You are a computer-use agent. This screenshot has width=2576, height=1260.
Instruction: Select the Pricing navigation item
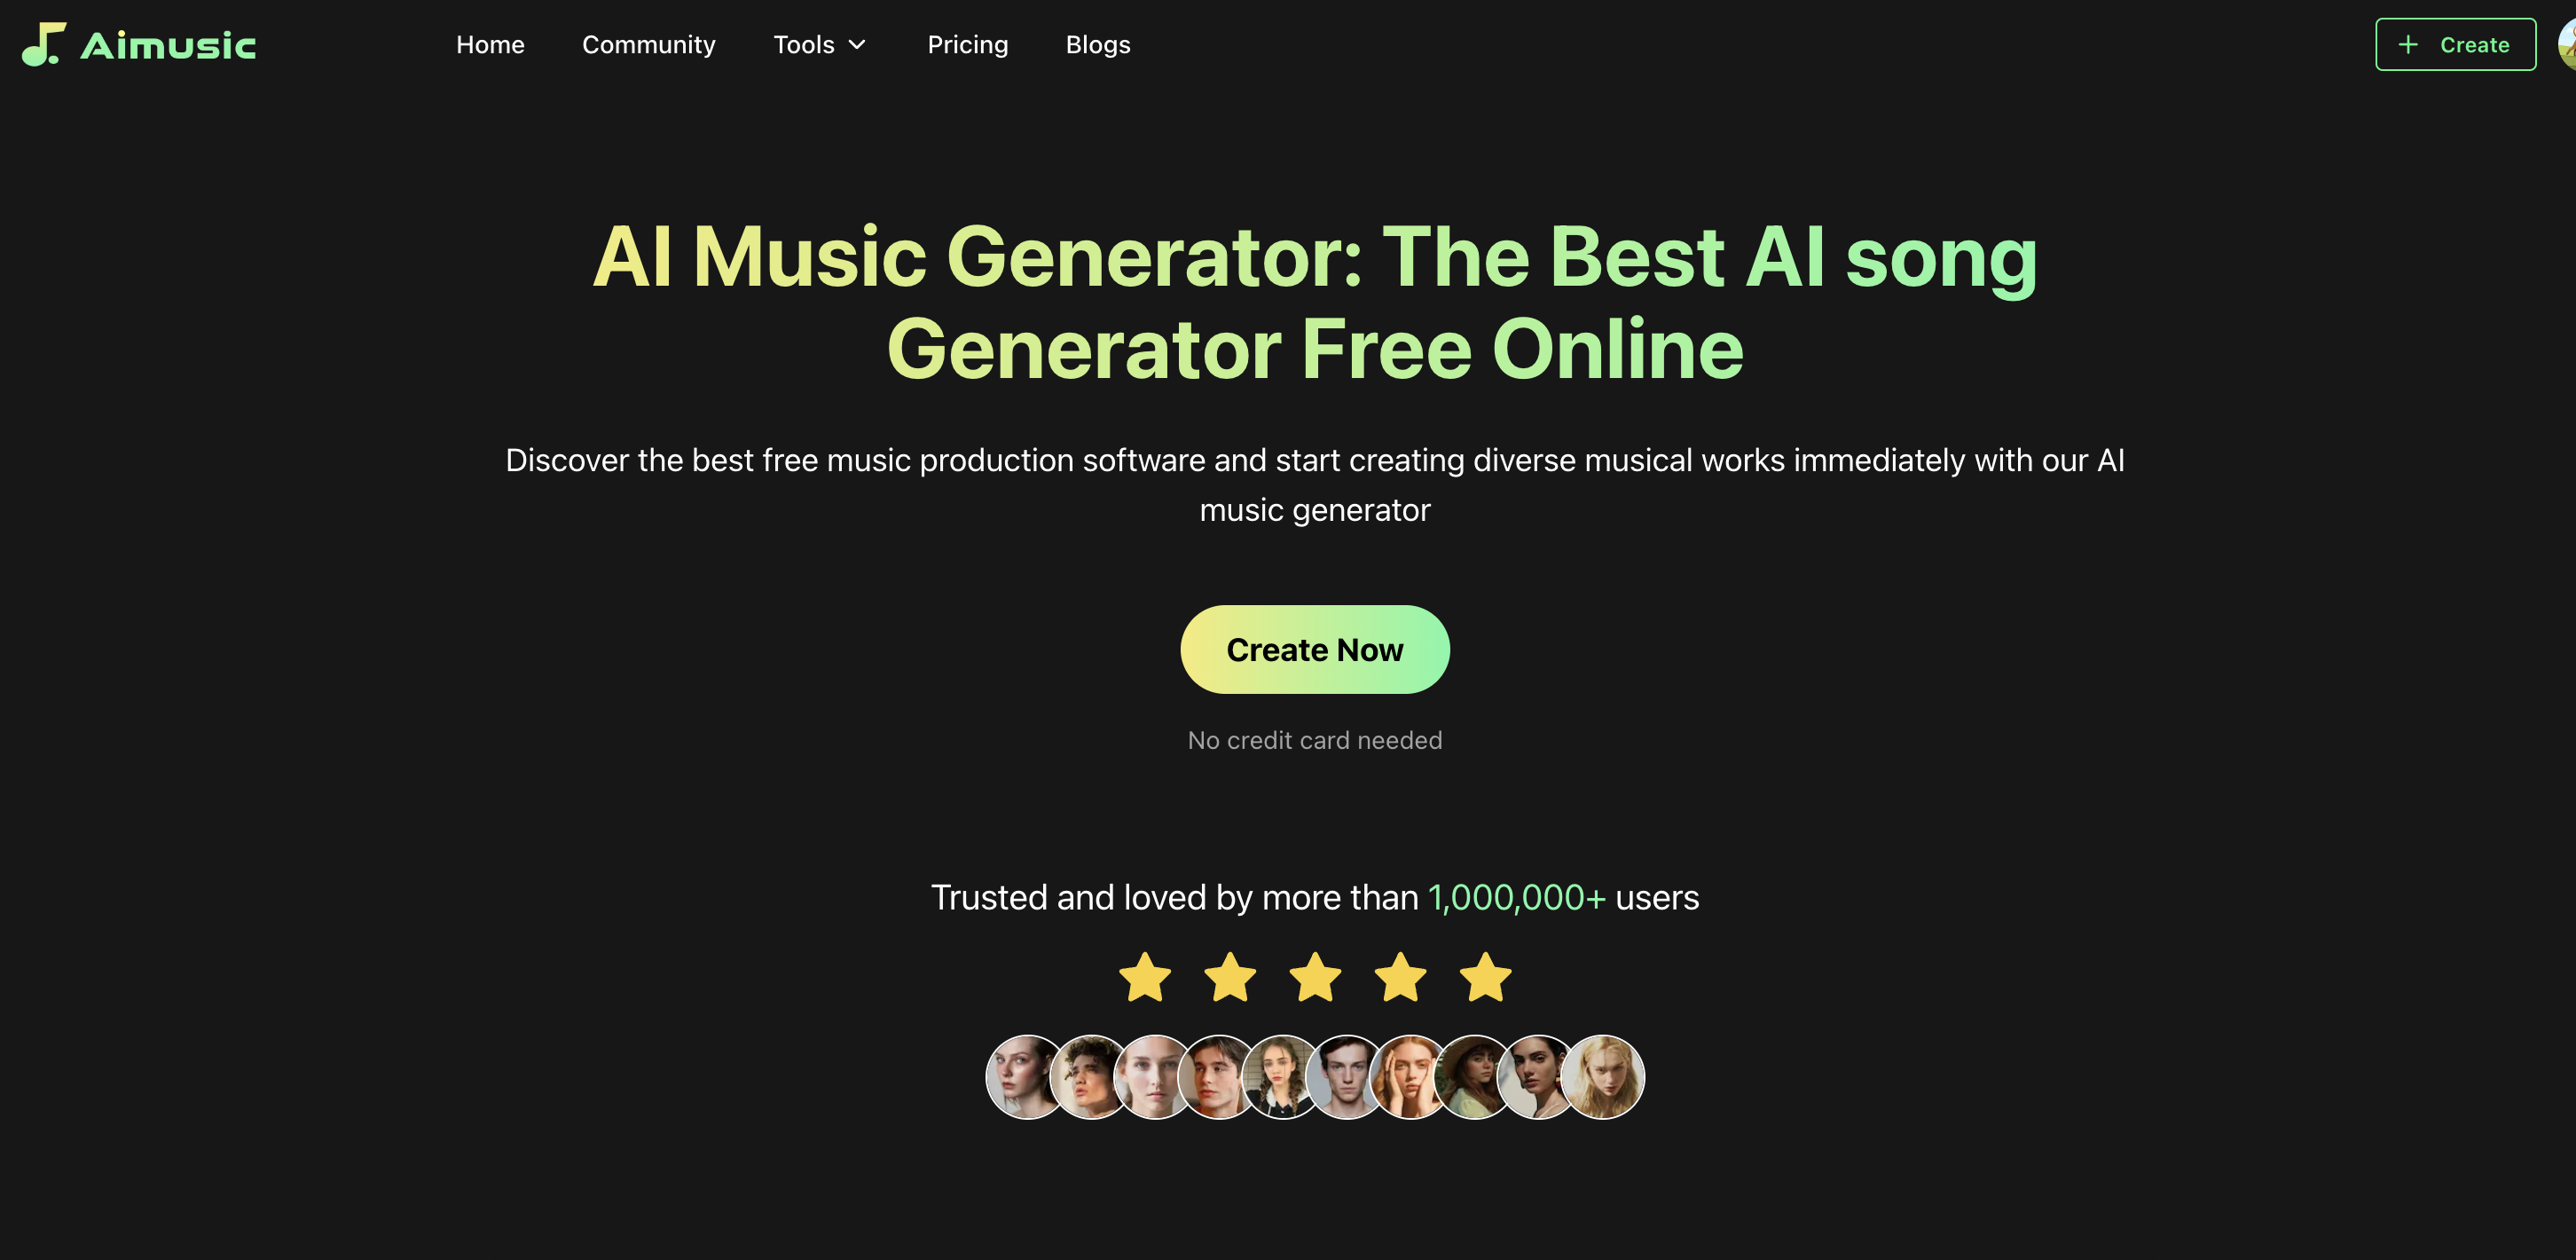[x=966, y=44]
